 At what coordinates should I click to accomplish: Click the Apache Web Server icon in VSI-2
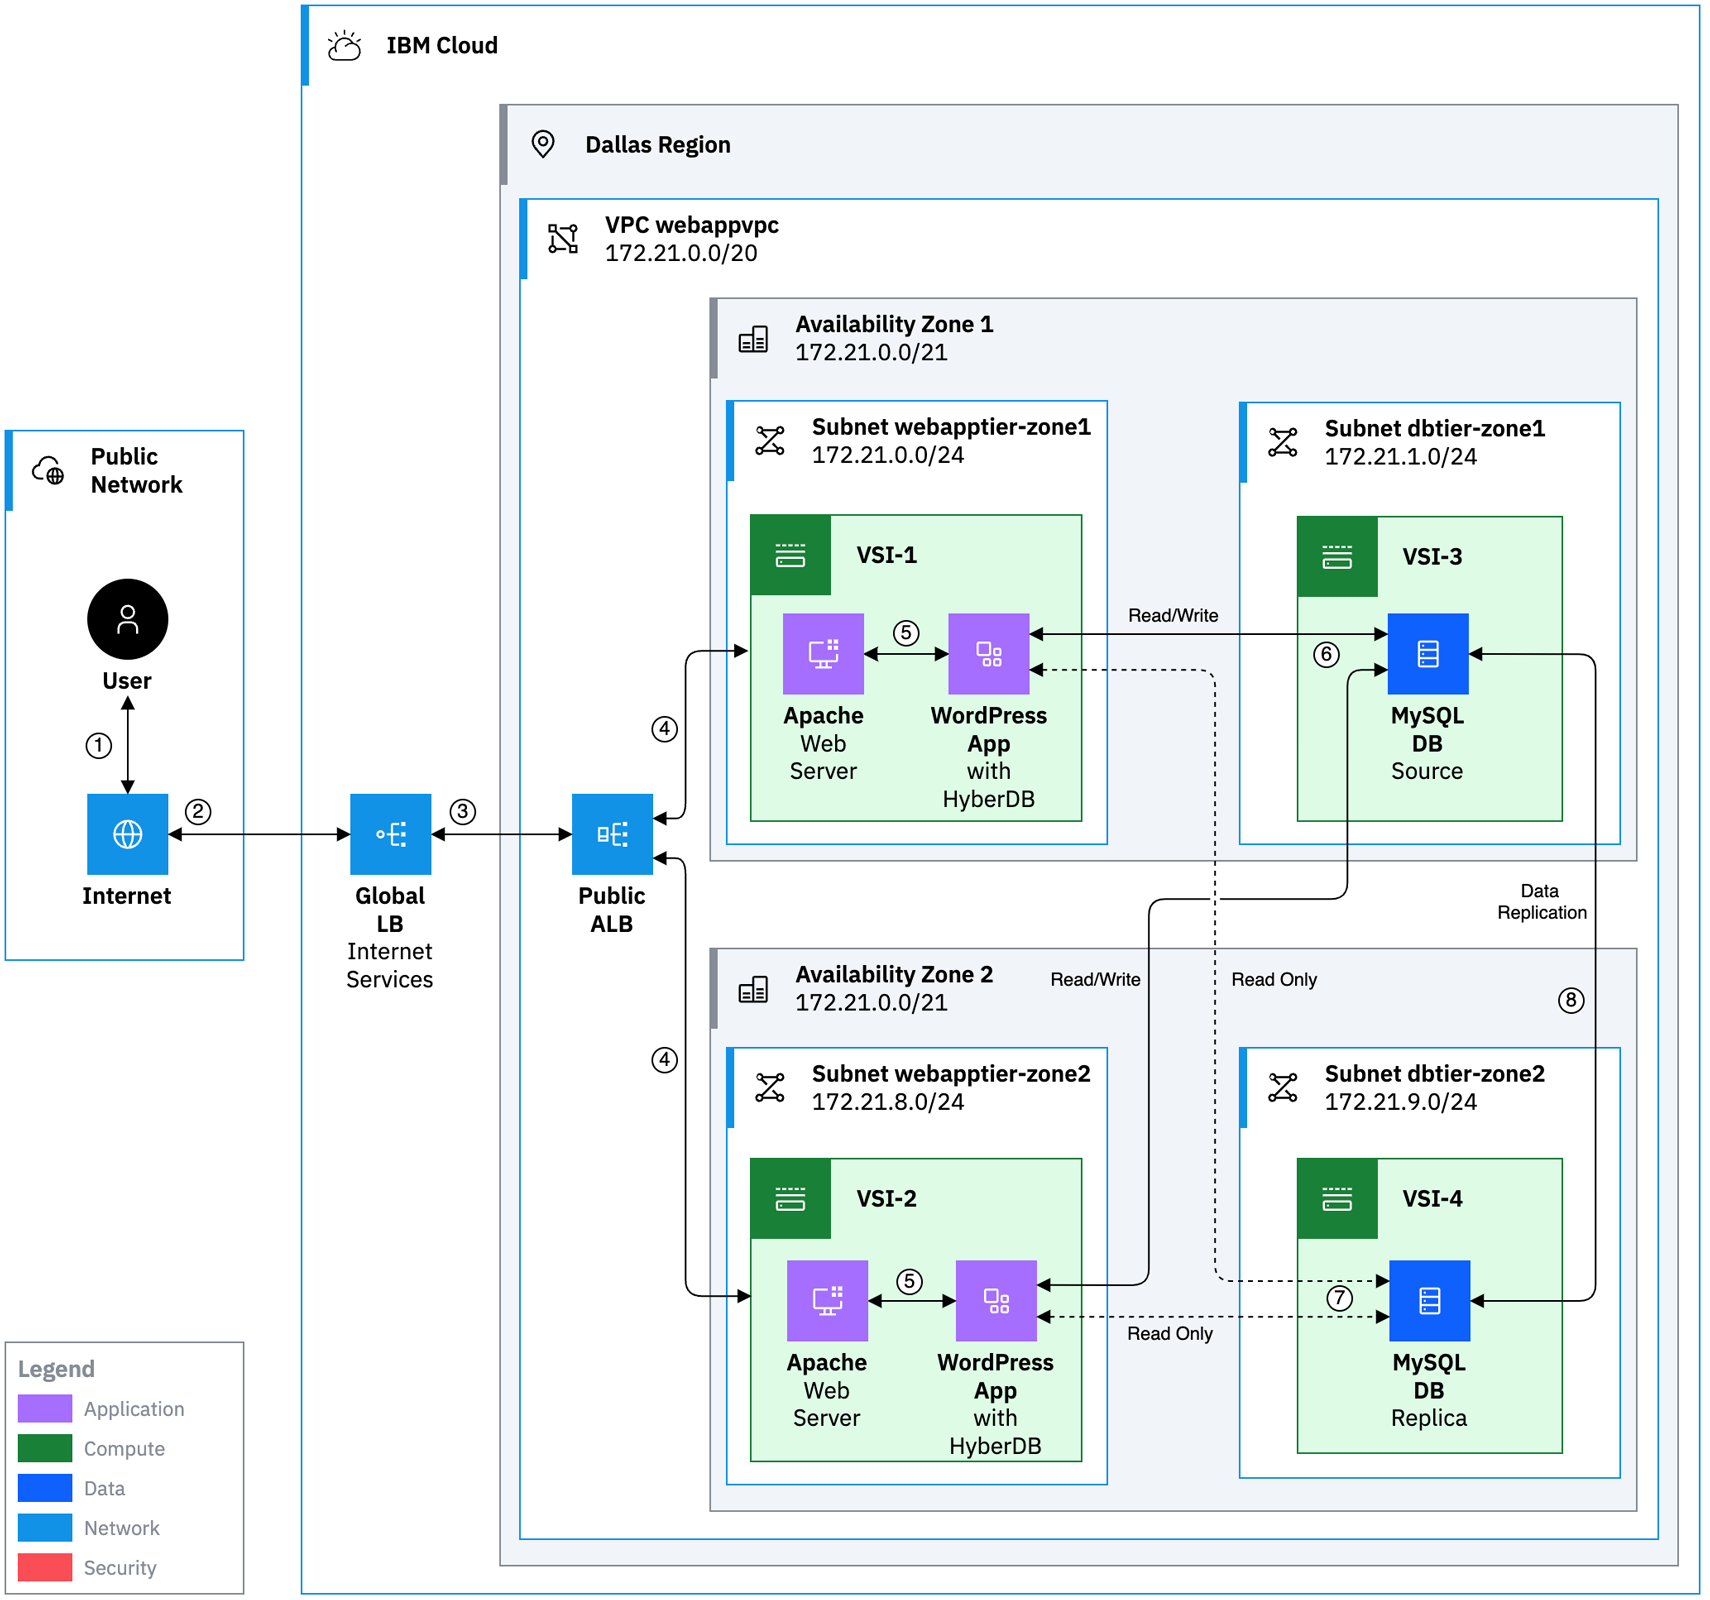[x=827, y=1301]
